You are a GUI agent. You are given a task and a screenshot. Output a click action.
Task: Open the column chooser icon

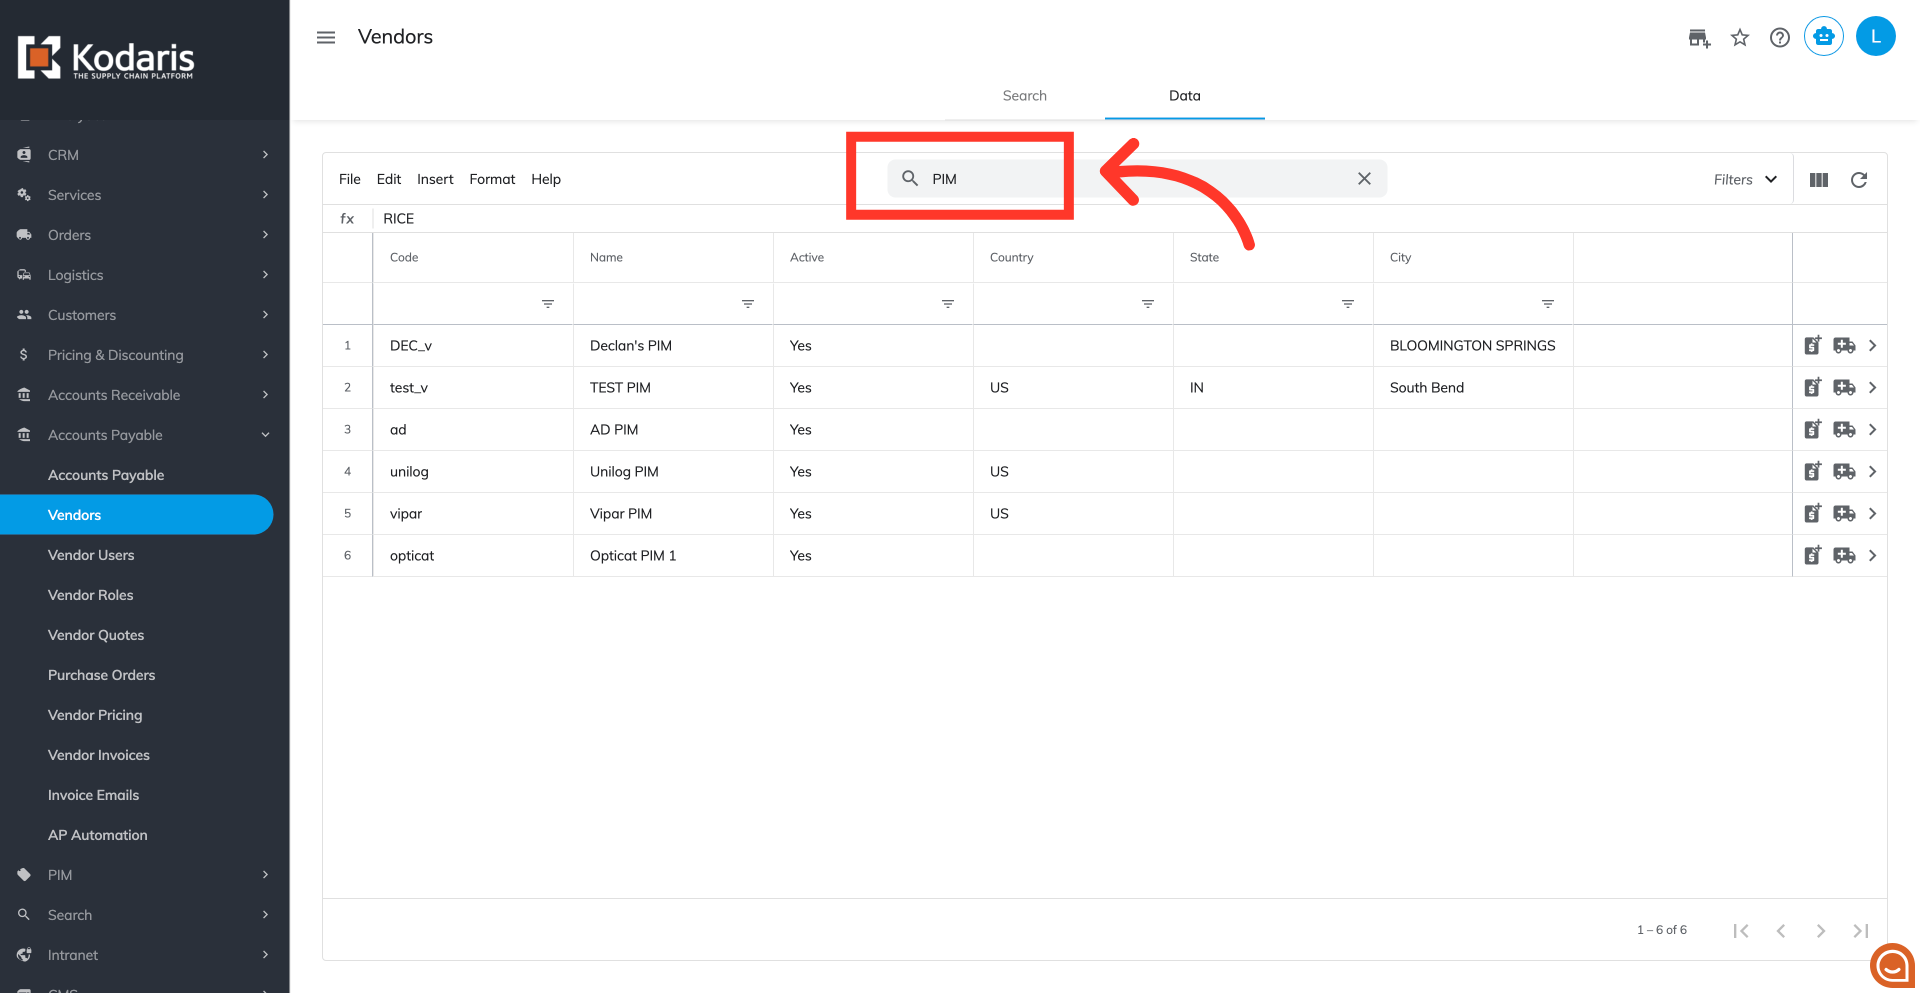click(x=1819, y=180)
